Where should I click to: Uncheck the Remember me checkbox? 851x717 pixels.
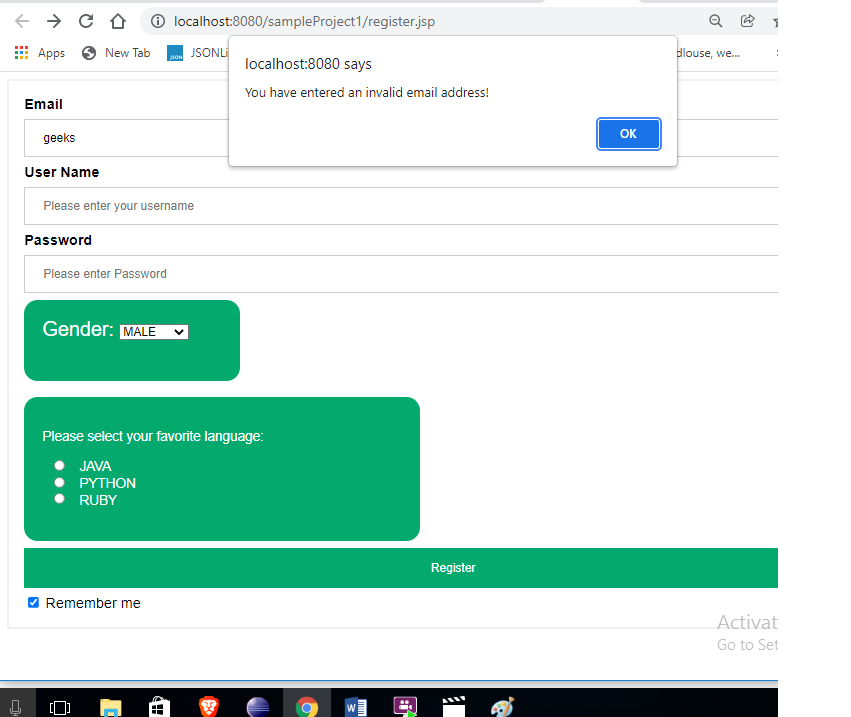click(33, 603)
